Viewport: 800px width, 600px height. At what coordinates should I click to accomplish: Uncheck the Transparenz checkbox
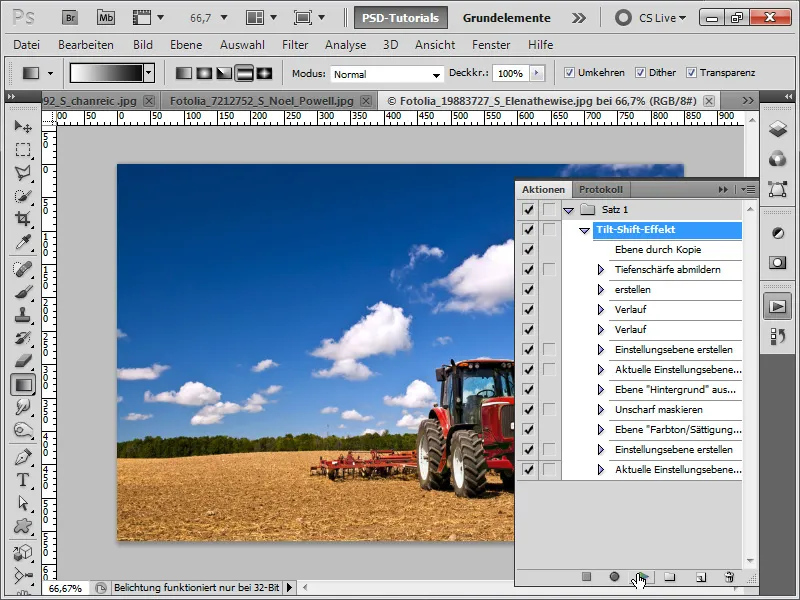click(x=691, y=73)
